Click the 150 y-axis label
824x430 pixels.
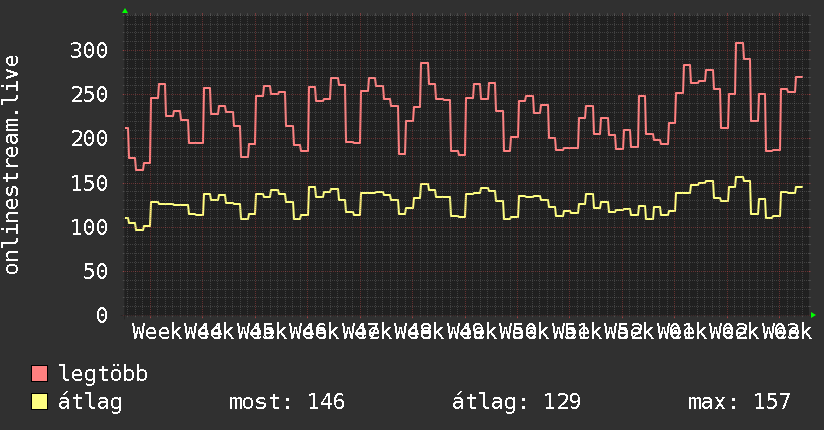pos(89,183)
